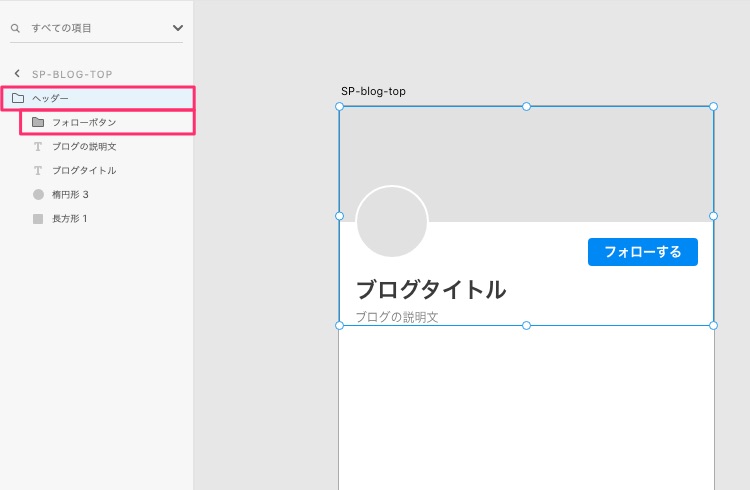This screenshot has width=750, height=490.
Task: Open the すべての項目 filter dropdown
Action: [178, 29]
